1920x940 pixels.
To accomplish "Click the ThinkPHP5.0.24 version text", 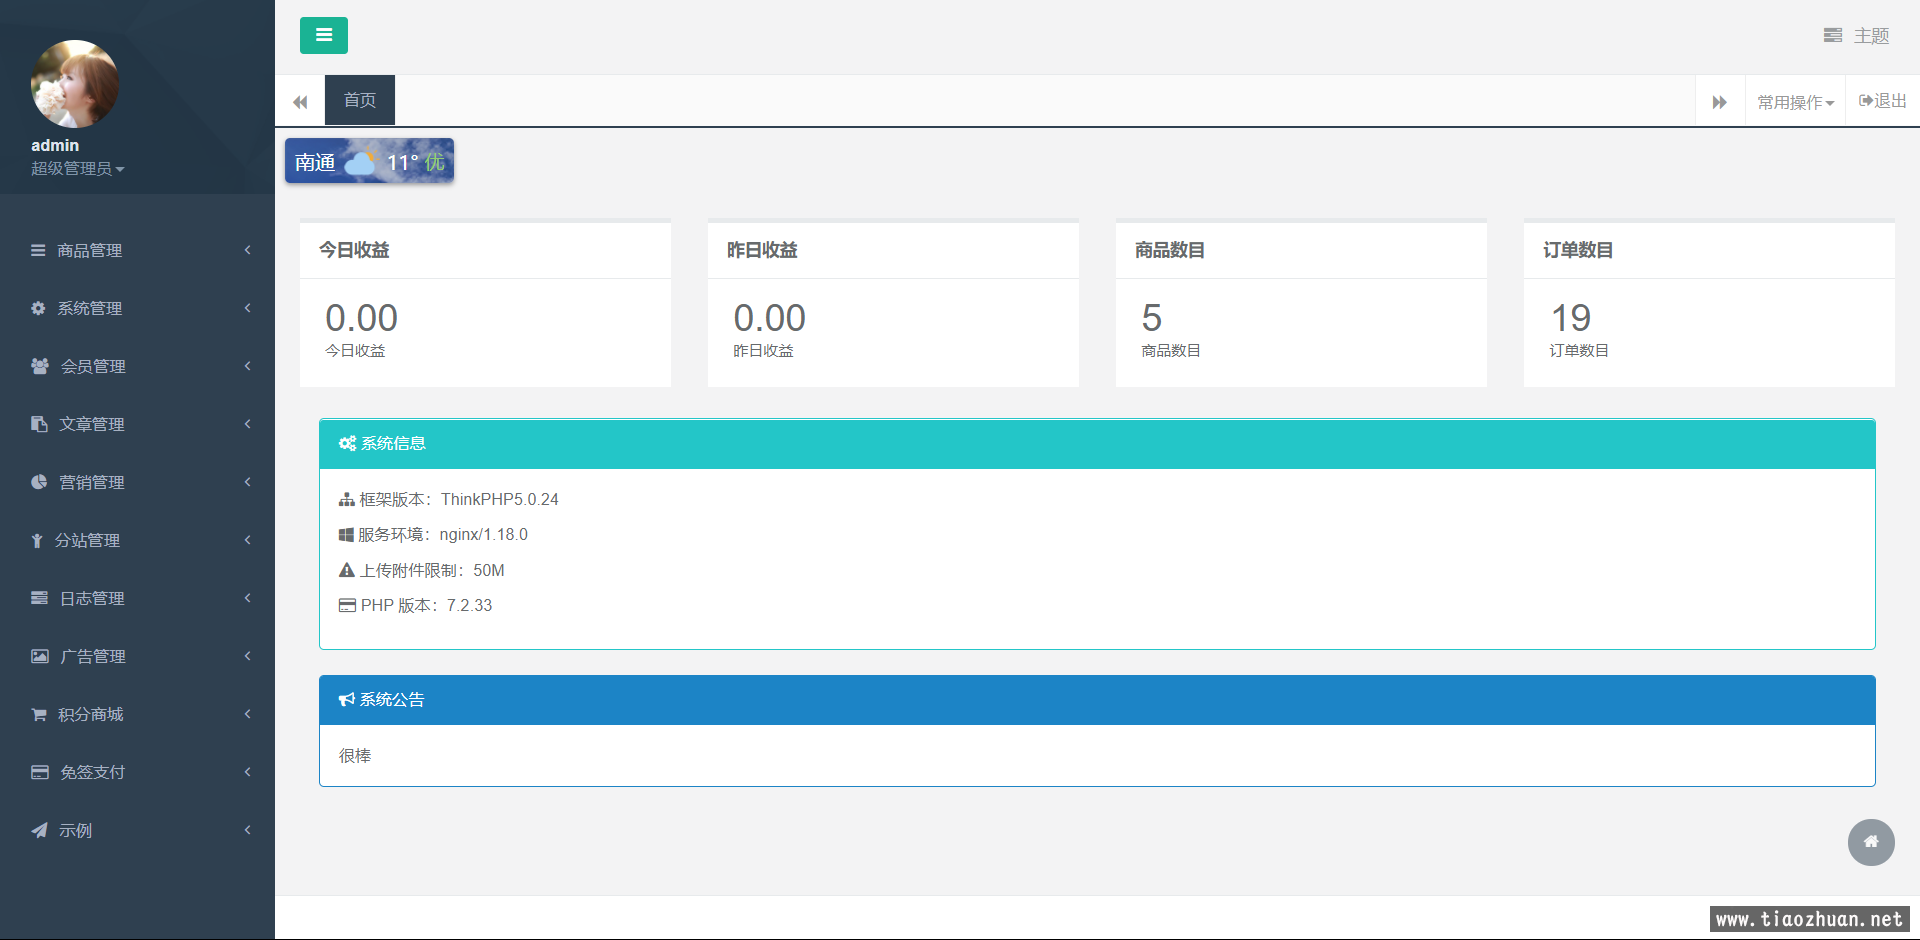I will click(x=500, y=499).
